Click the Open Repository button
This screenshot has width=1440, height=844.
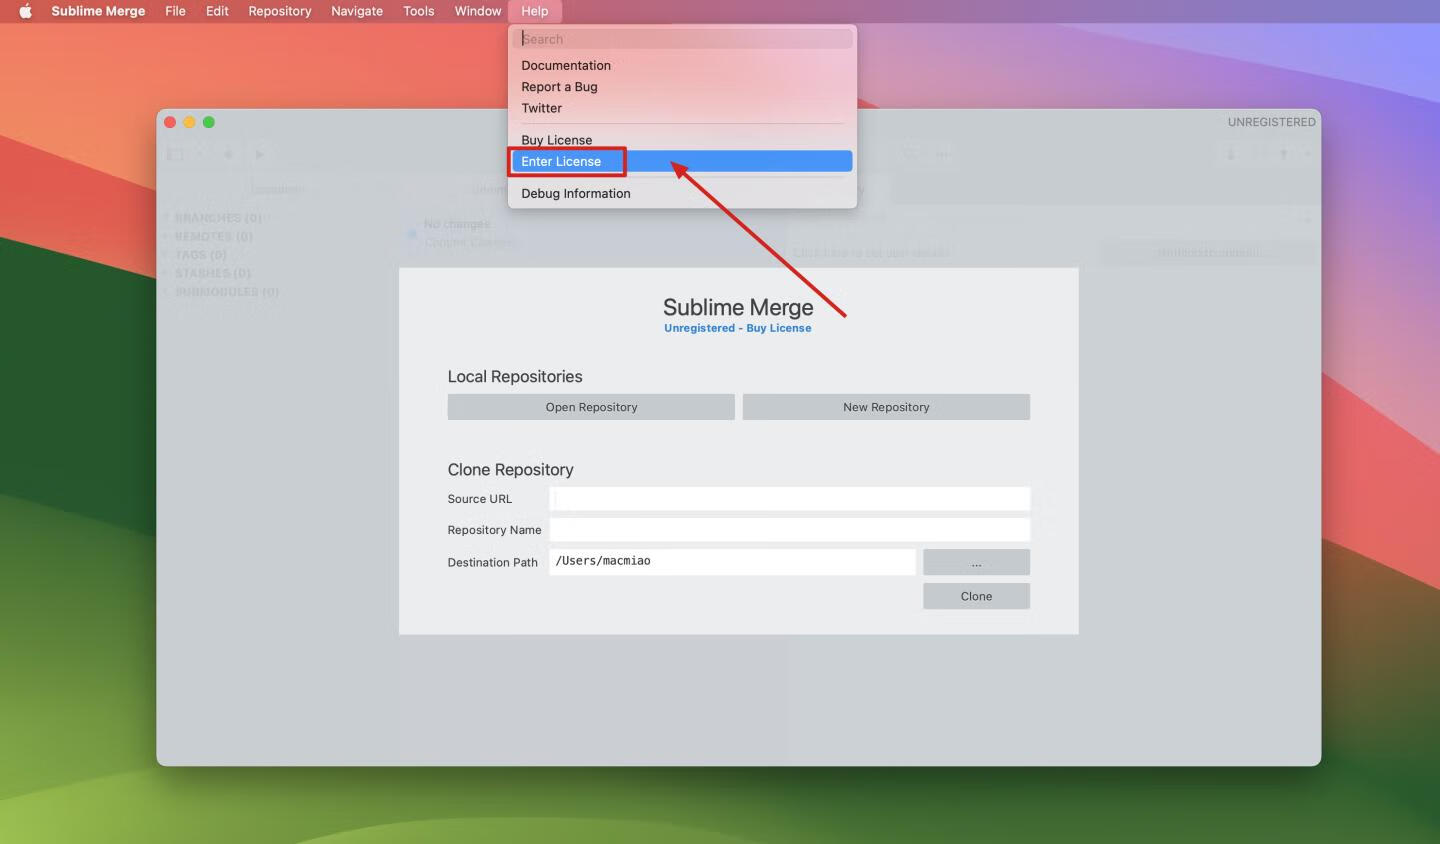591,407
